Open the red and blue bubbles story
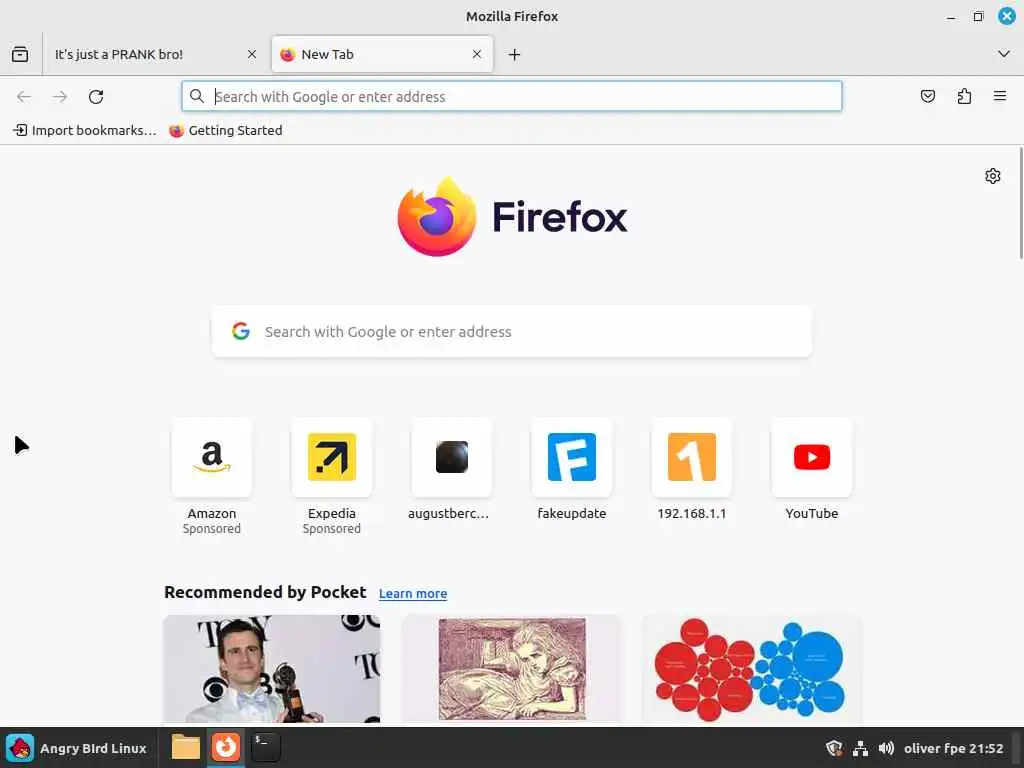1024x768 pixels. [x=751, y=669]
